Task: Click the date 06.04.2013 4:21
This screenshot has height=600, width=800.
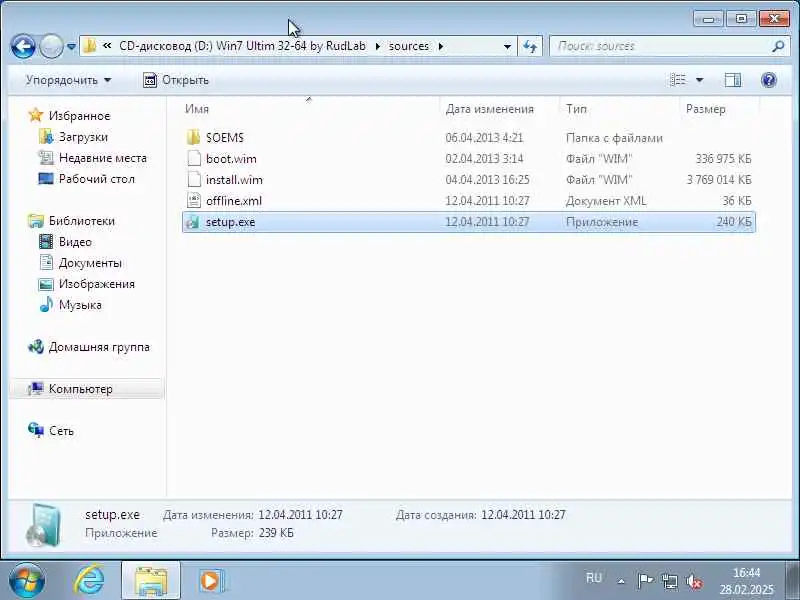Action: pos(484,138)
